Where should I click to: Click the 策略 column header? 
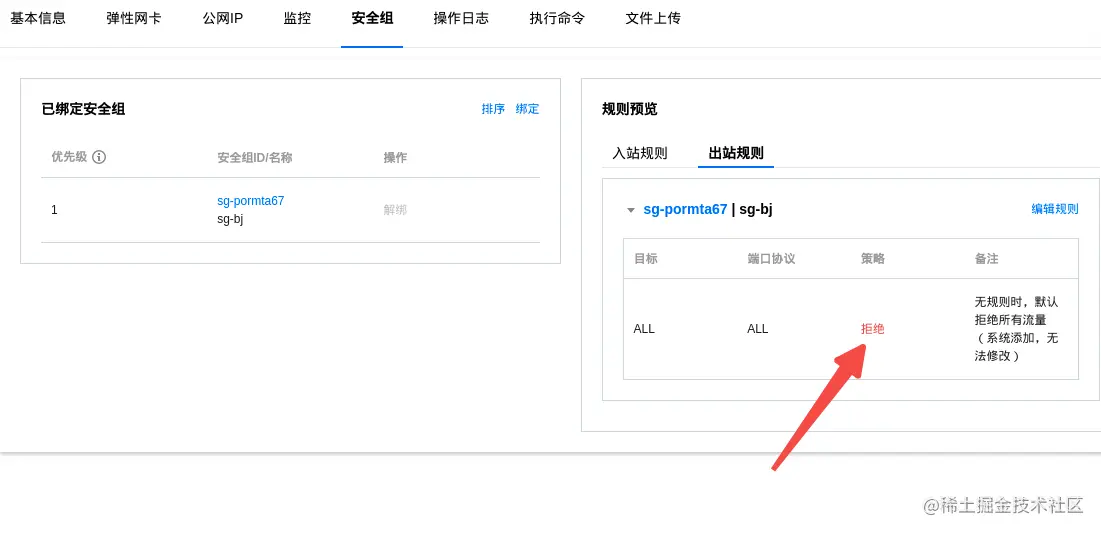tap(873, 258)
